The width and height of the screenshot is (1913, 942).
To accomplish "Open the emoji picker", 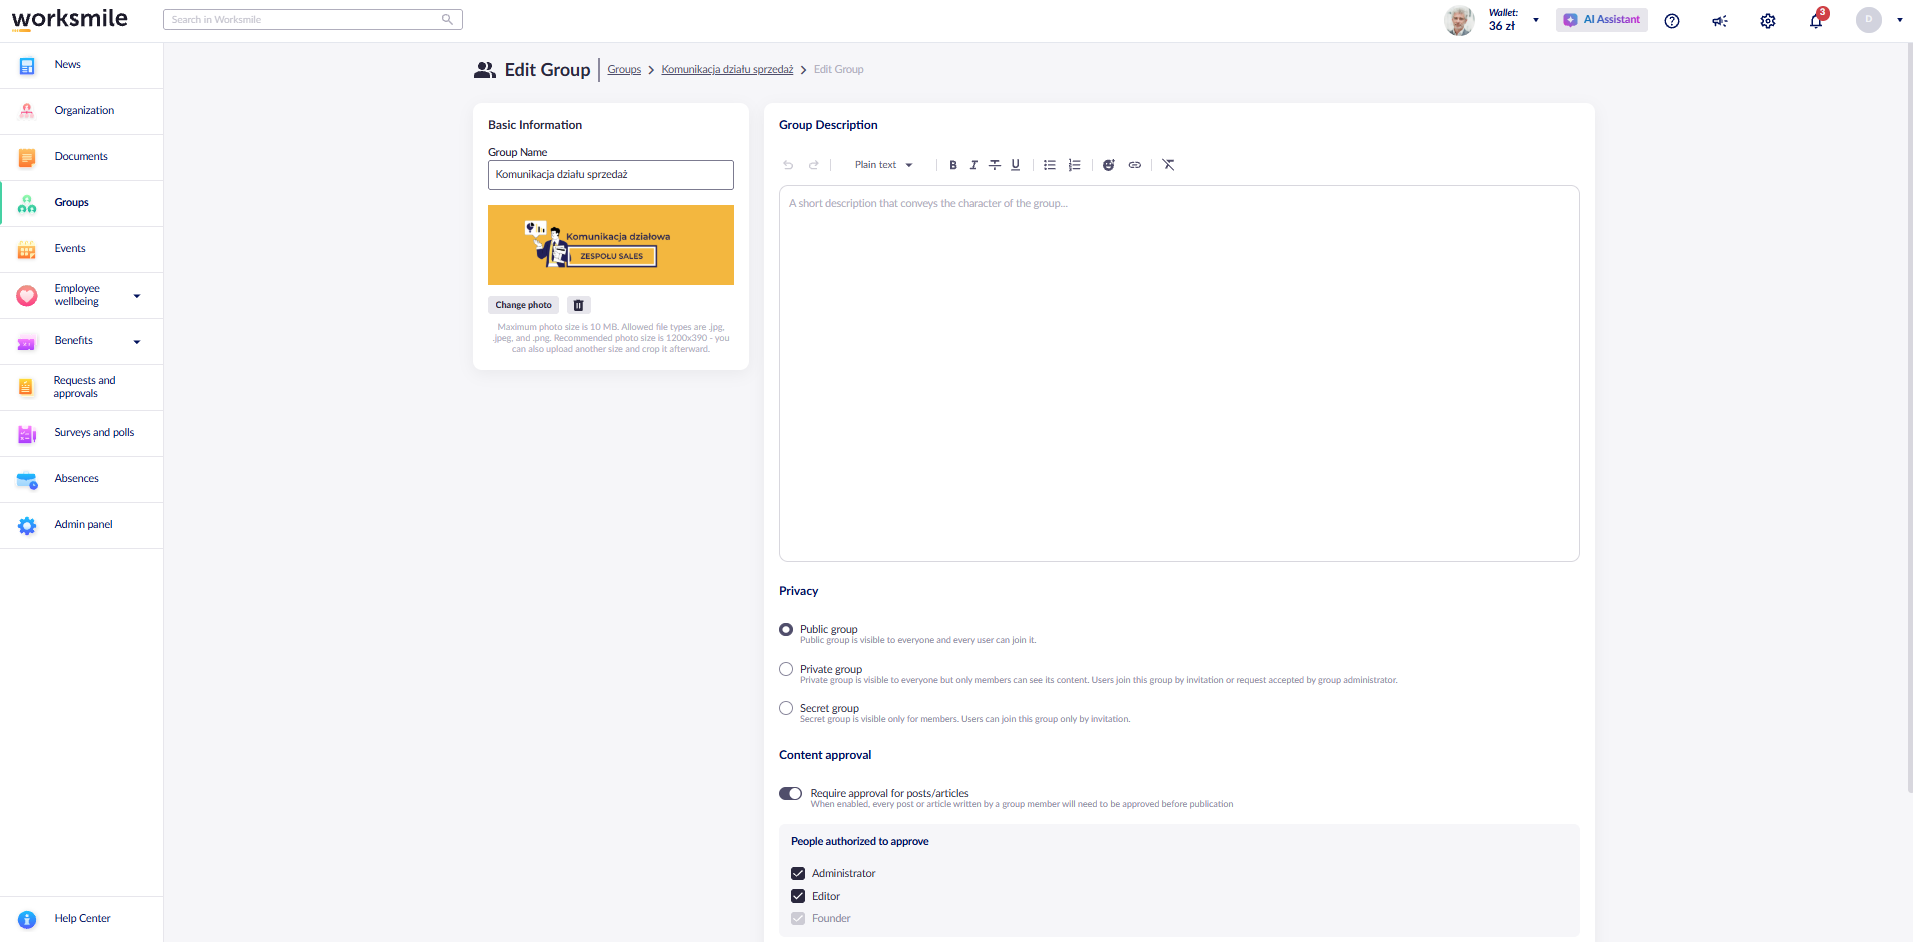I will (x=1109, y=165).
